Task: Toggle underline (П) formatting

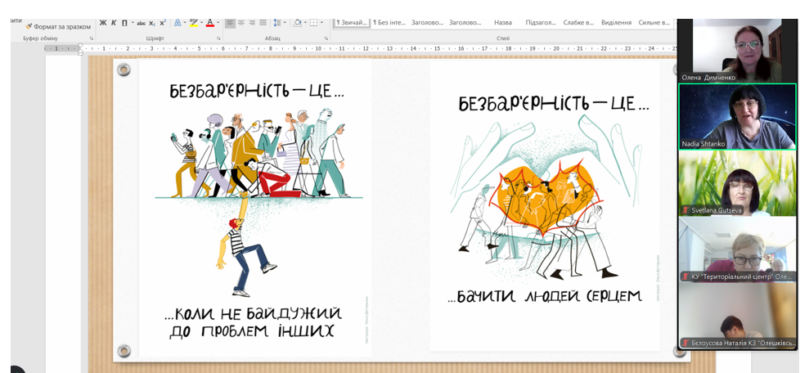Action: (x=124, y=23)
